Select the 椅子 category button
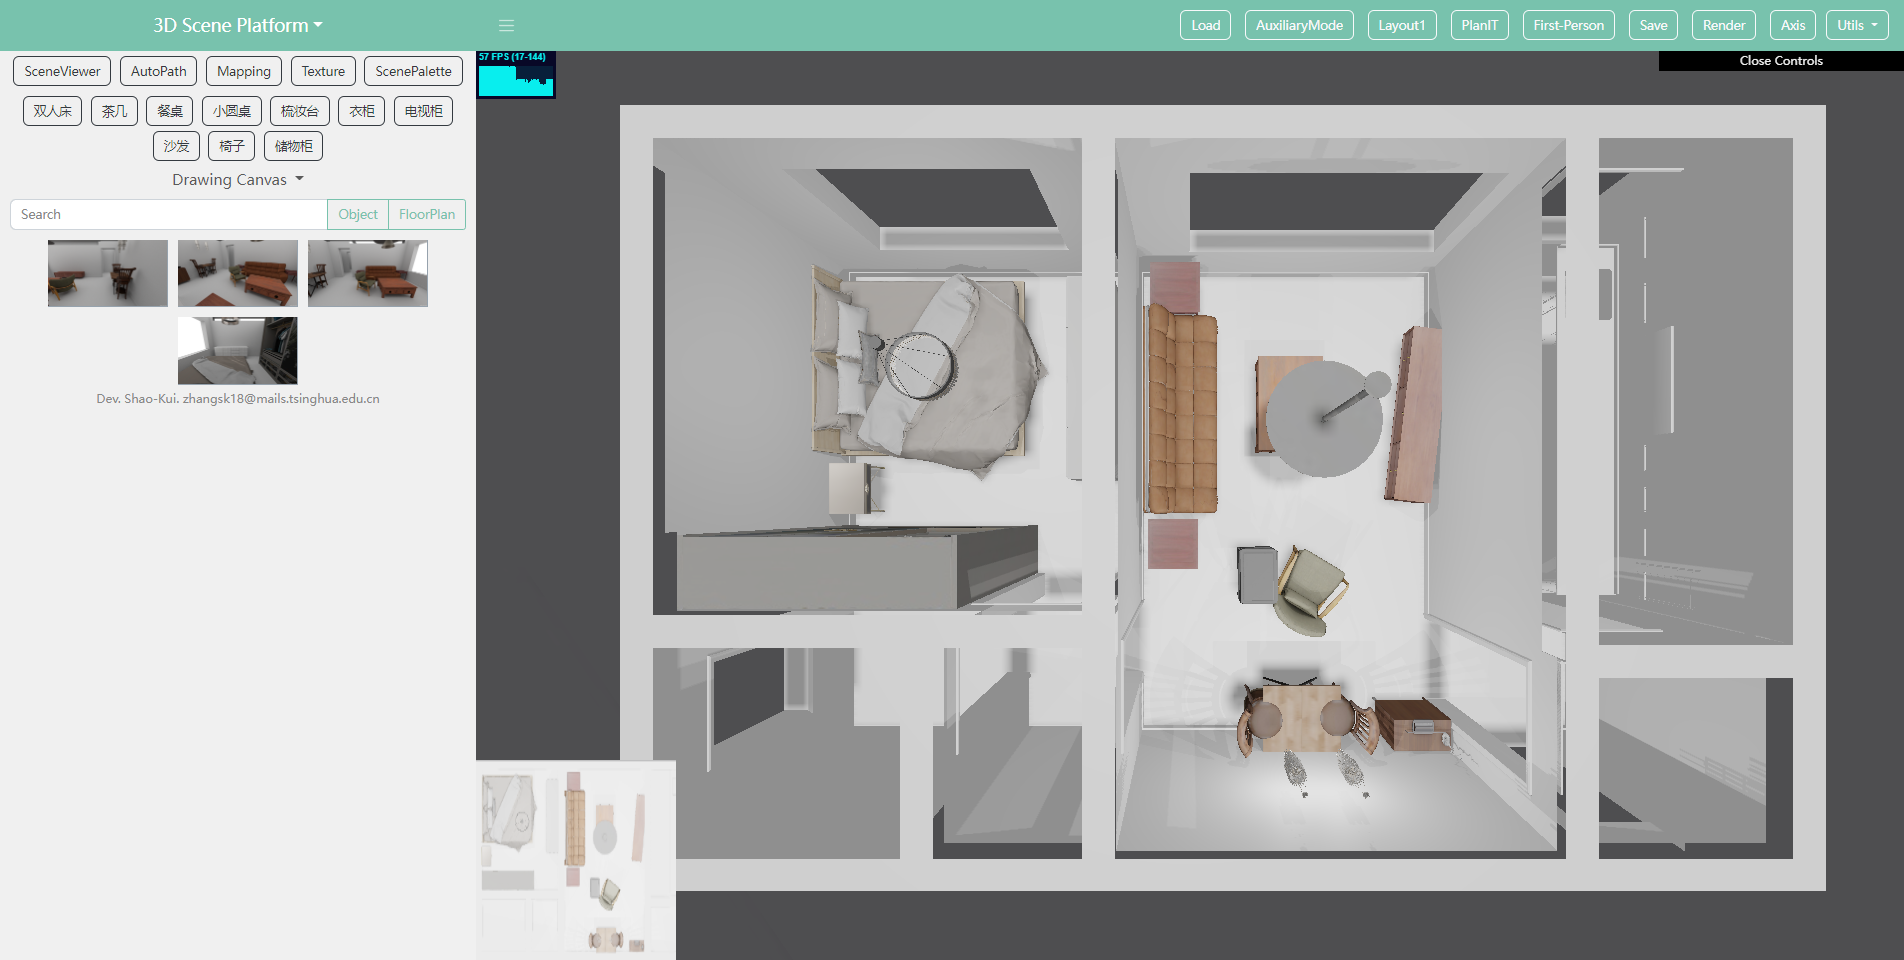1904x960 pixels. pyautogui.click(x=231, y=146)
